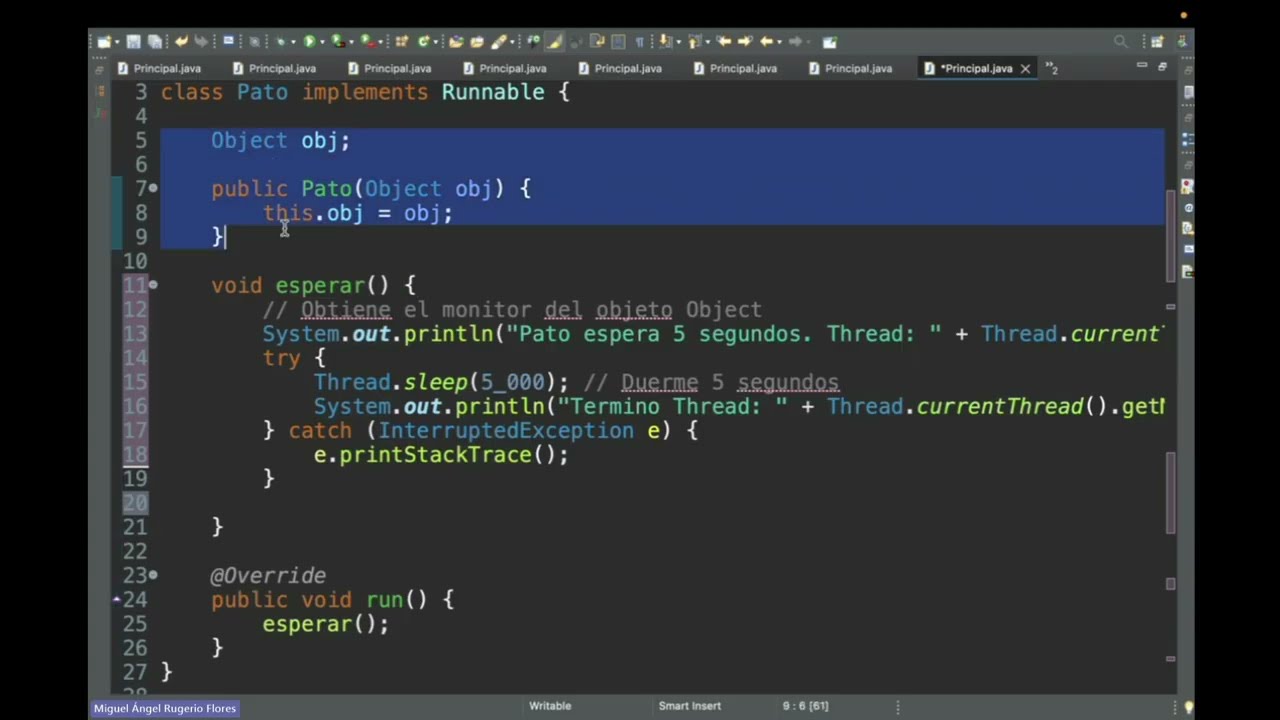Click cursor position 9 : 6 [61]
Screen dimensions: 1280x720
806,706
